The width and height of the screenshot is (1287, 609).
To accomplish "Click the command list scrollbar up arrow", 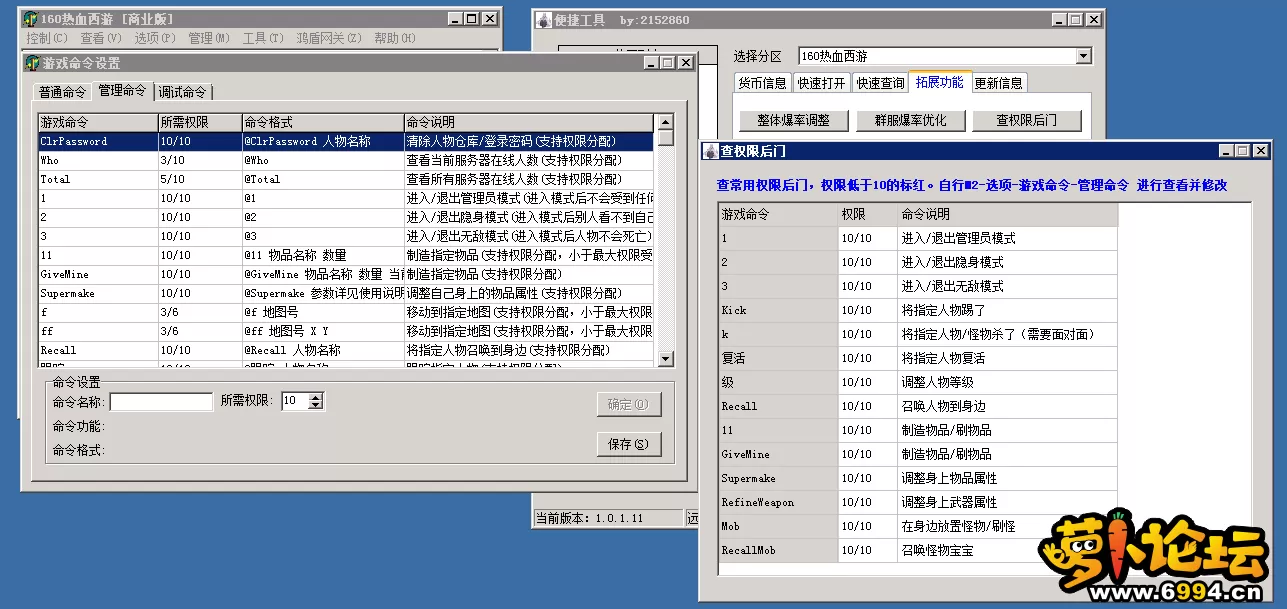I will [665, 123].
